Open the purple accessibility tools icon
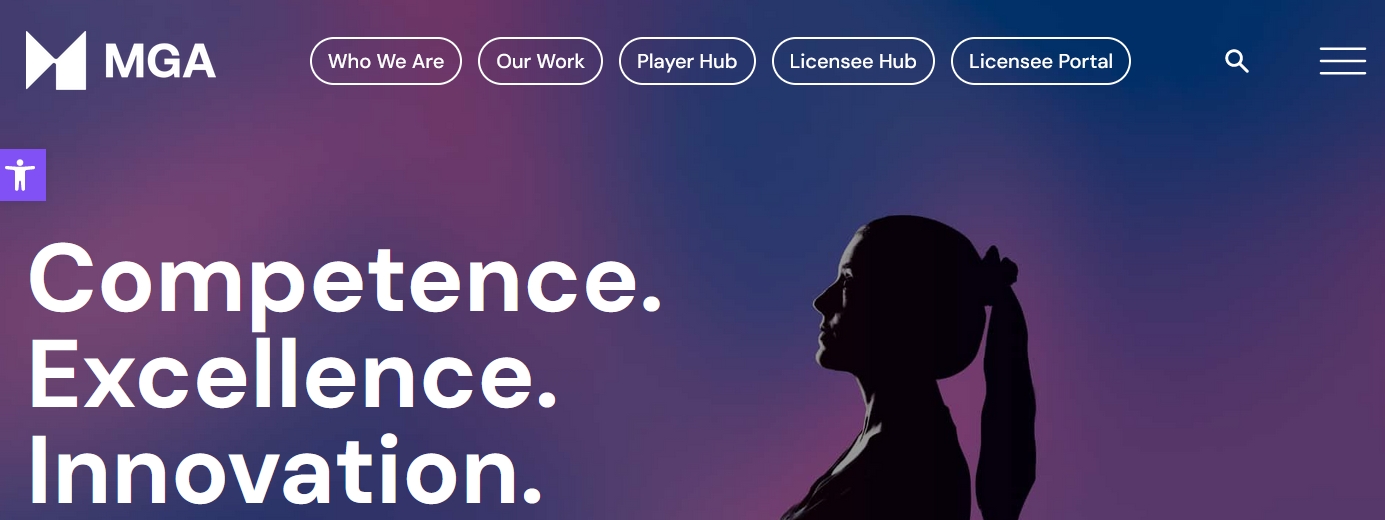The width and height of the screenshot is (1385, 520). [x=20, y=175]
